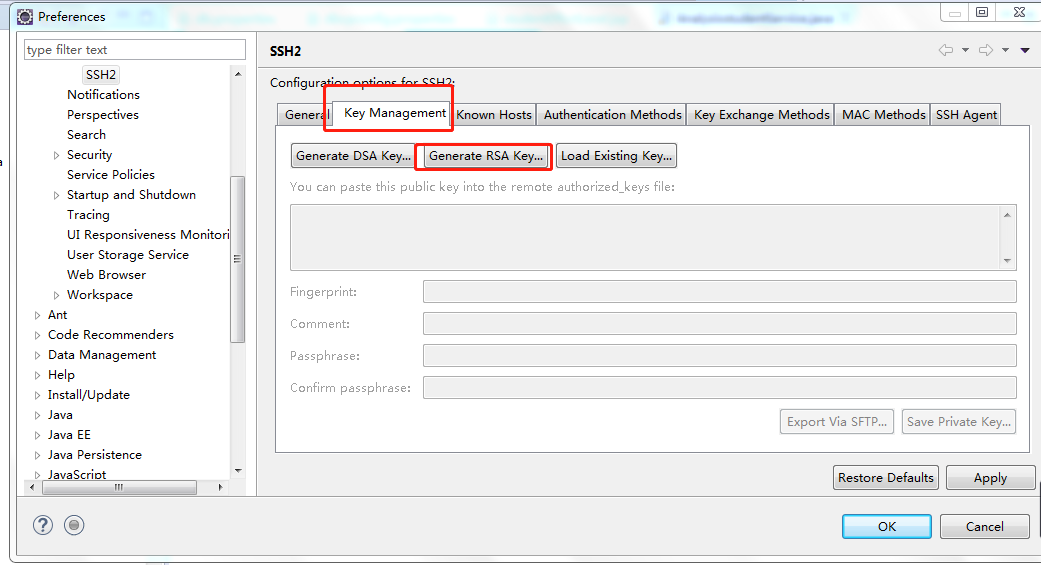1041x565 pixels.
Task: Focus the type filter text field
Action: click(x=135, y=50)
